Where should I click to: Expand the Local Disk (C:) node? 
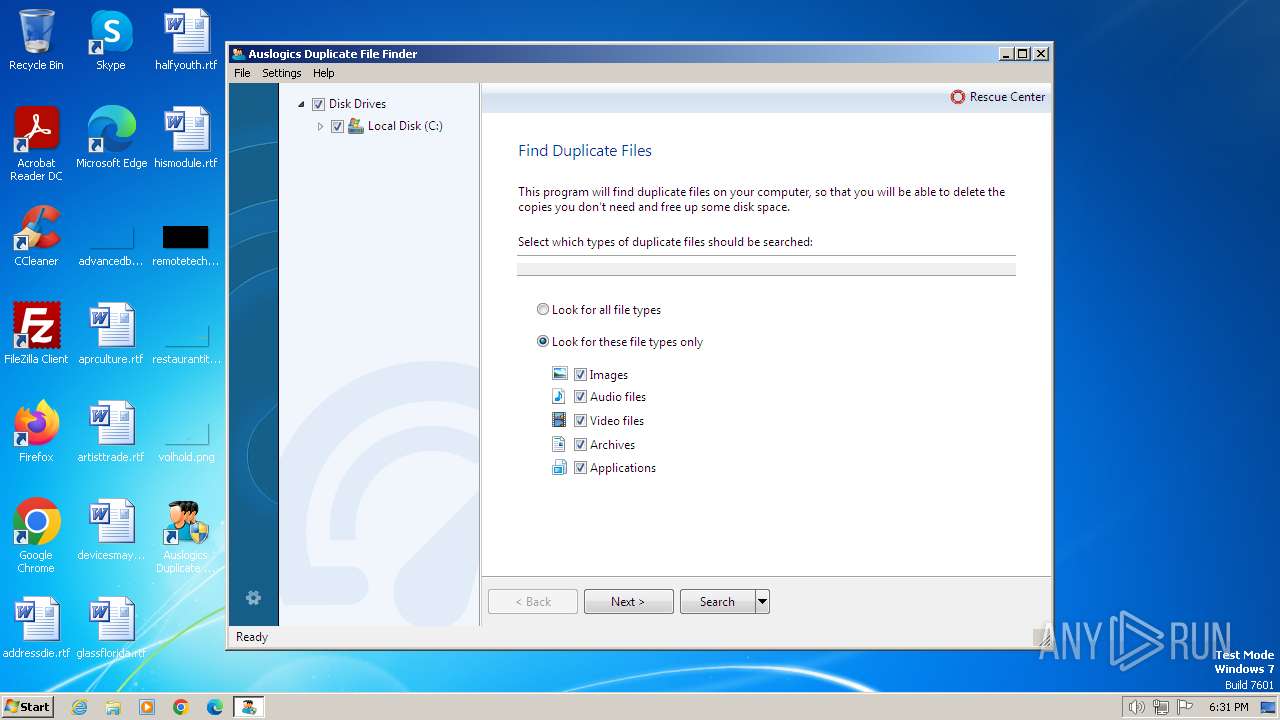pyautogui.click(x=320, y=126)
